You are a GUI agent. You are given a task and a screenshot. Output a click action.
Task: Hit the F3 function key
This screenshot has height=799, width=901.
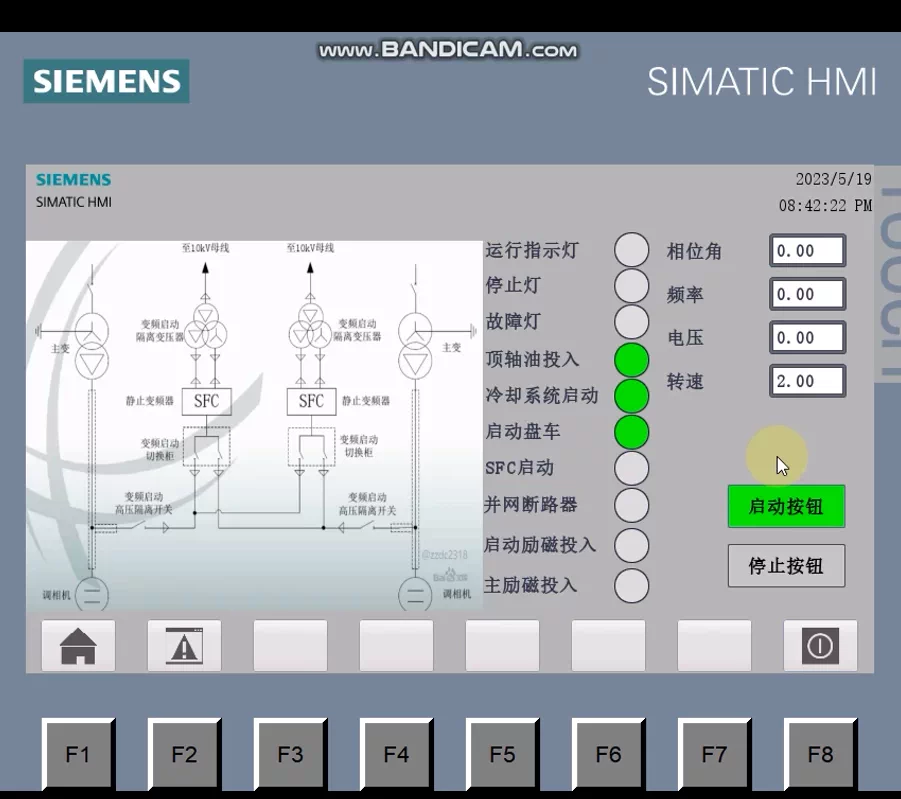290,754
